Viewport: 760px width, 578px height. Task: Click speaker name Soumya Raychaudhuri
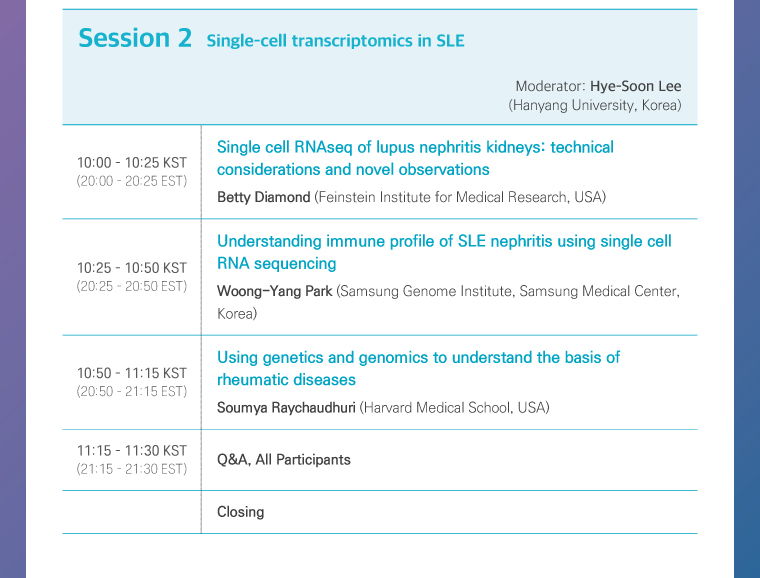[286, 407]
